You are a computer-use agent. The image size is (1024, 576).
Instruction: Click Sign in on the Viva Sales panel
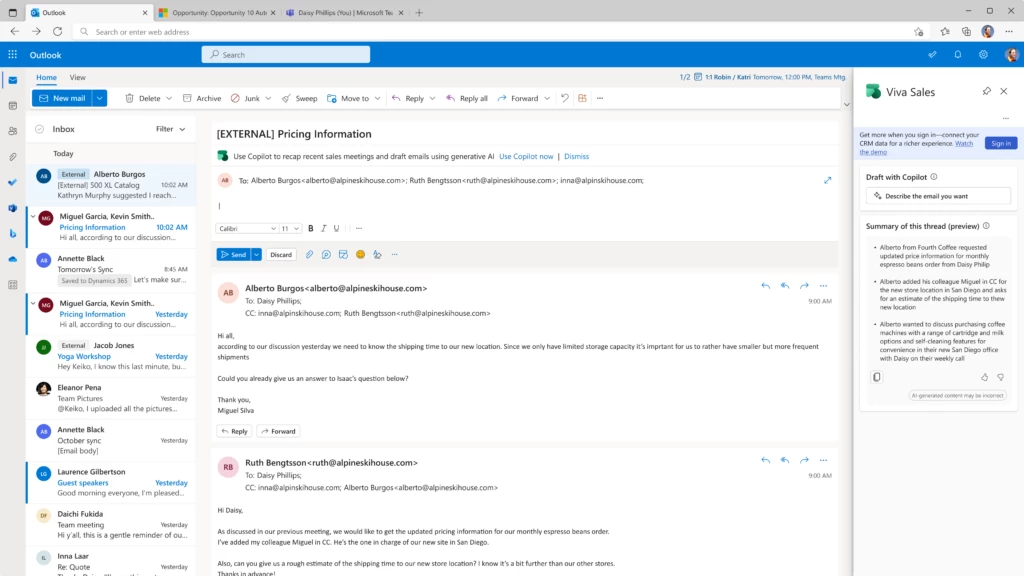(x=1000, y=143)
